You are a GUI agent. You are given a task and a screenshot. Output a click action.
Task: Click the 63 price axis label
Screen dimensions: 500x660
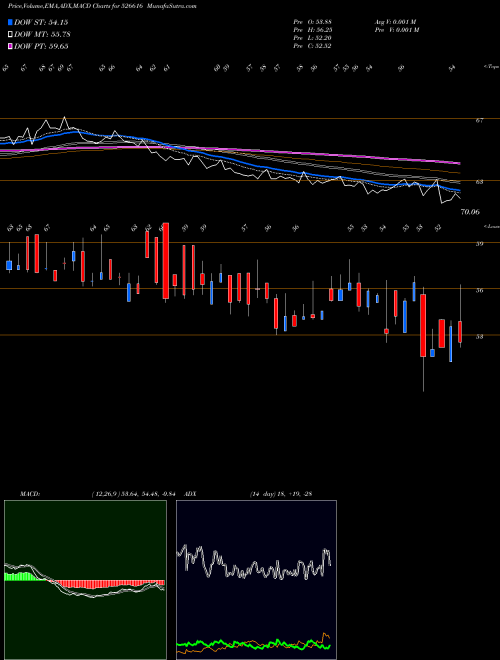click(479, 182)
